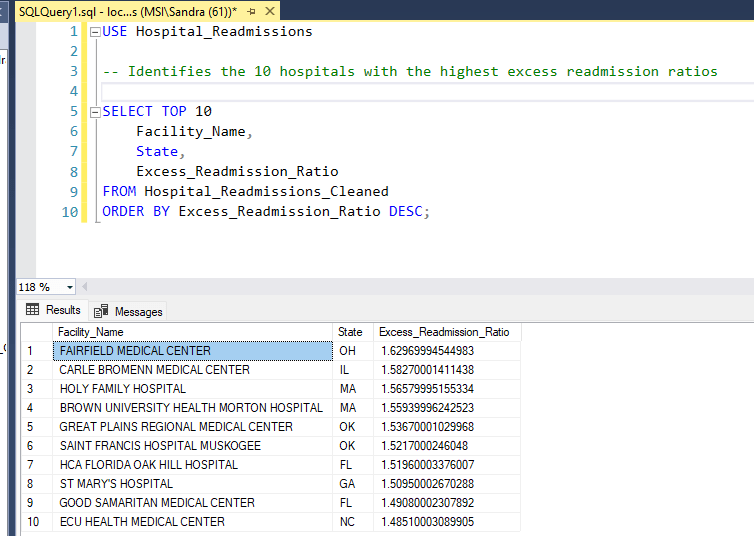754x536 pixels.
Task: Select GOOD SAMARITAN MEDICAL CENTER cell
Action: pyautogui.click(x=192, y=503)
